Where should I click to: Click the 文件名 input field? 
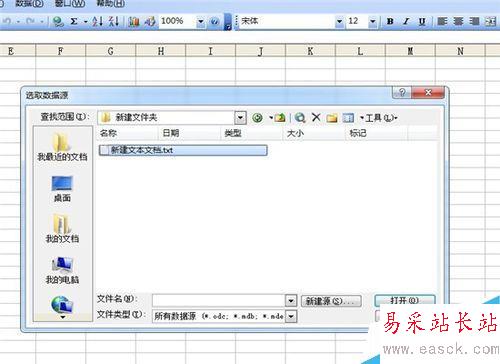tap(219, 301)
